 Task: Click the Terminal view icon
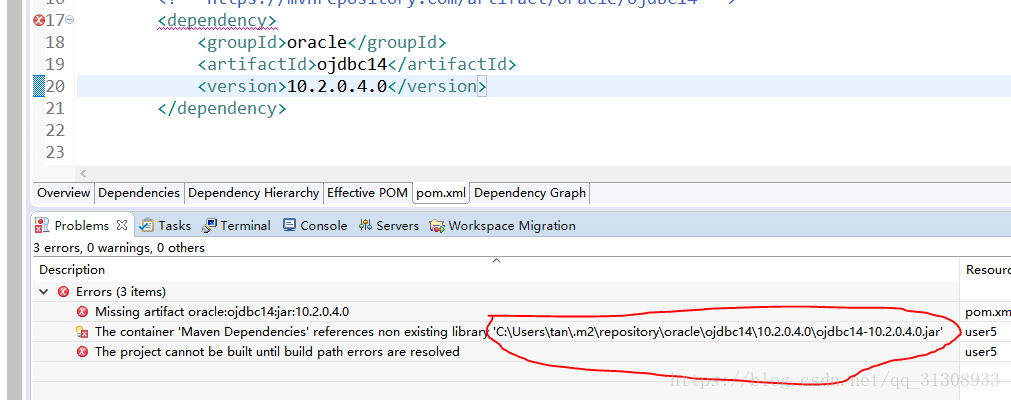210,226
